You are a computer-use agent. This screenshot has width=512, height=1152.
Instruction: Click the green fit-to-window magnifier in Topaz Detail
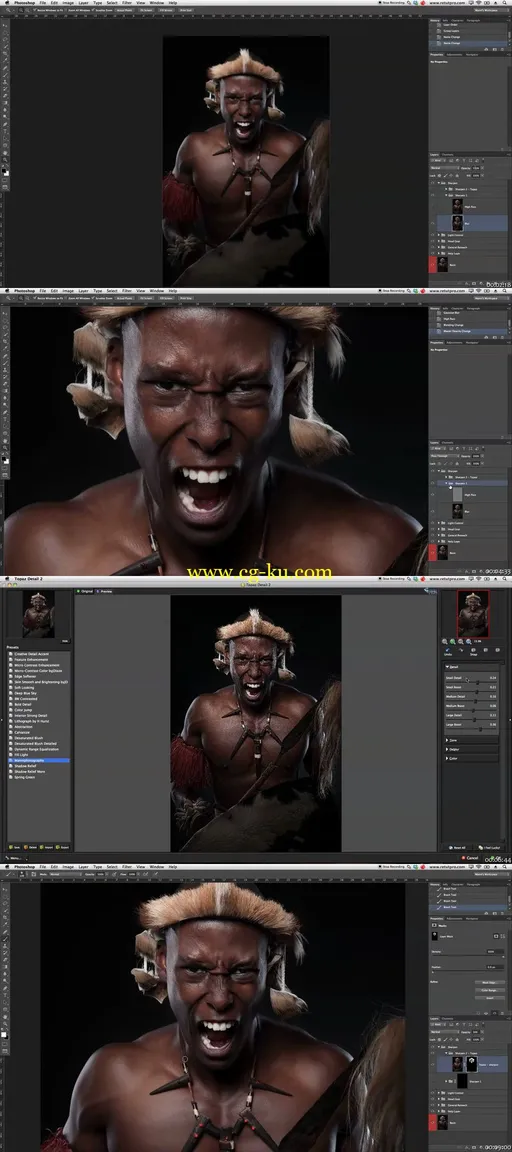coord(452,641)
